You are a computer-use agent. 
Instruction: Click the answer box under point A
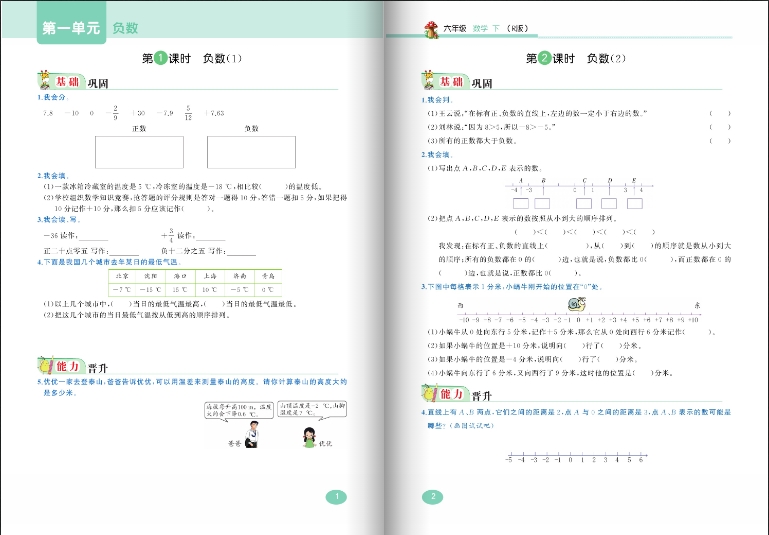tap(520, 203)
